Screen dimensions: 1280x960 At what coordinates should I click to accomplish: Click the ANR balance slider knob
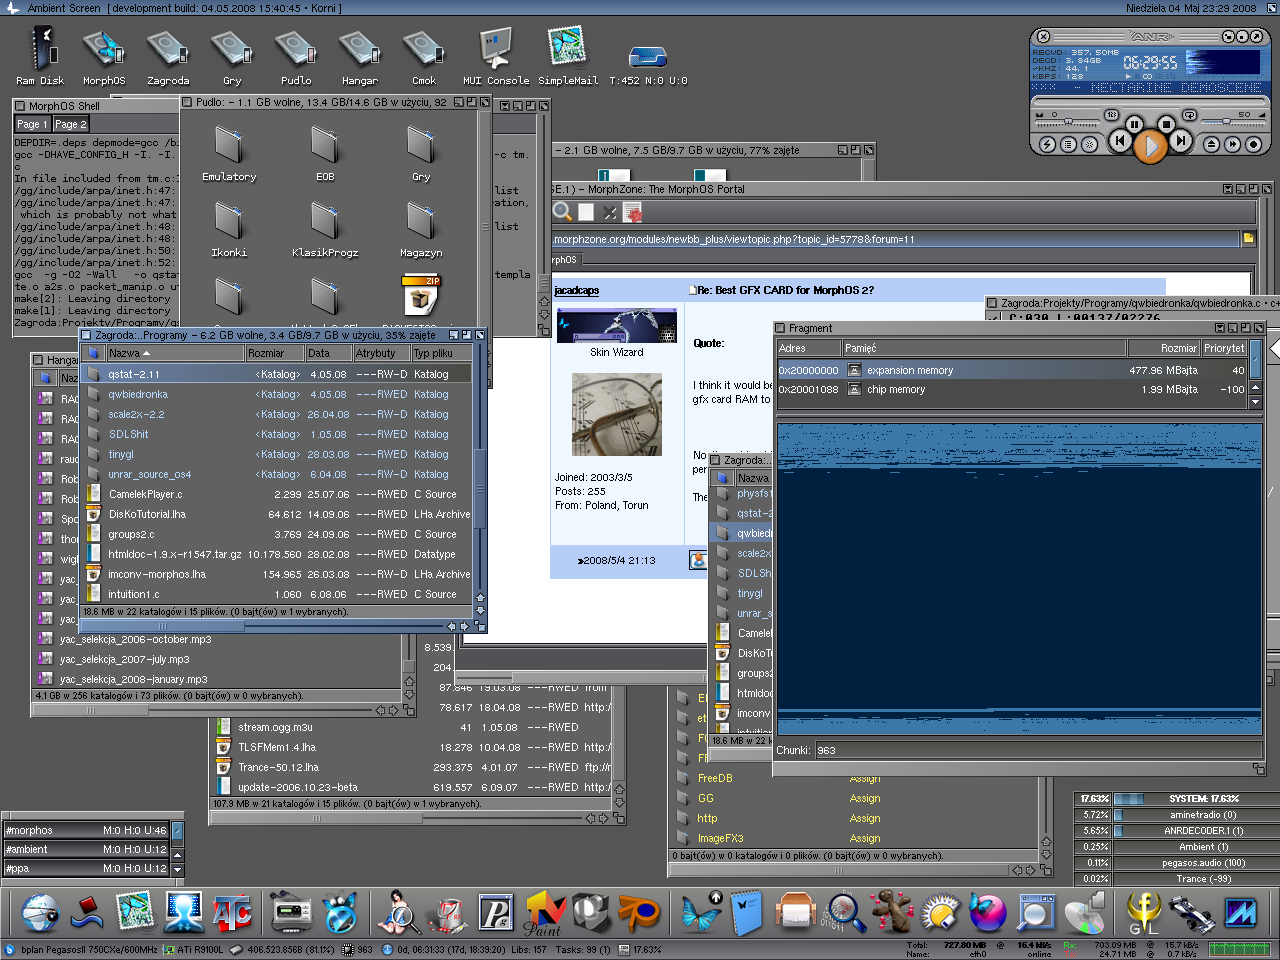(1068, 121)
